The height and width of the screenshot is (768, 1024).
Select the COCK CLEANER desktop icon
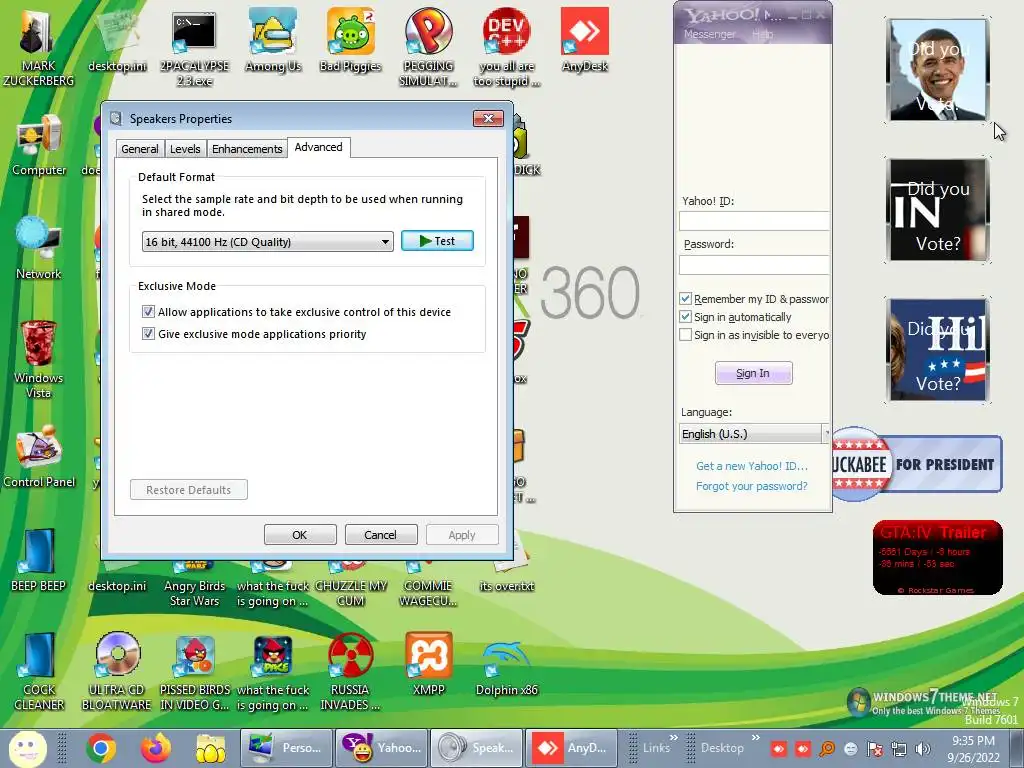(x=39, y=671)
